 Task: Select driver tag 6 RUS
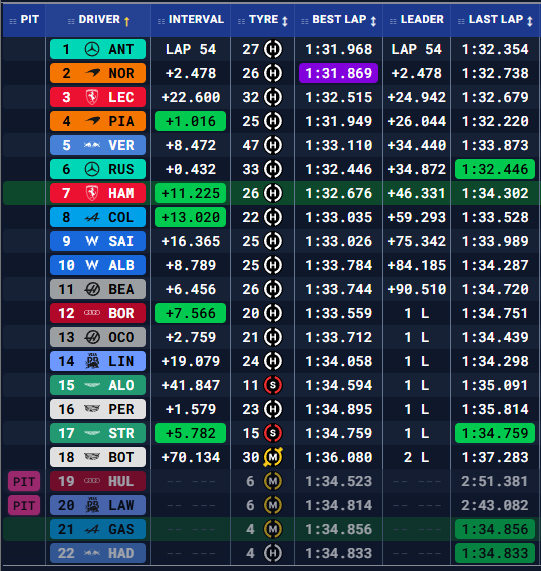[x=98, y=169]
